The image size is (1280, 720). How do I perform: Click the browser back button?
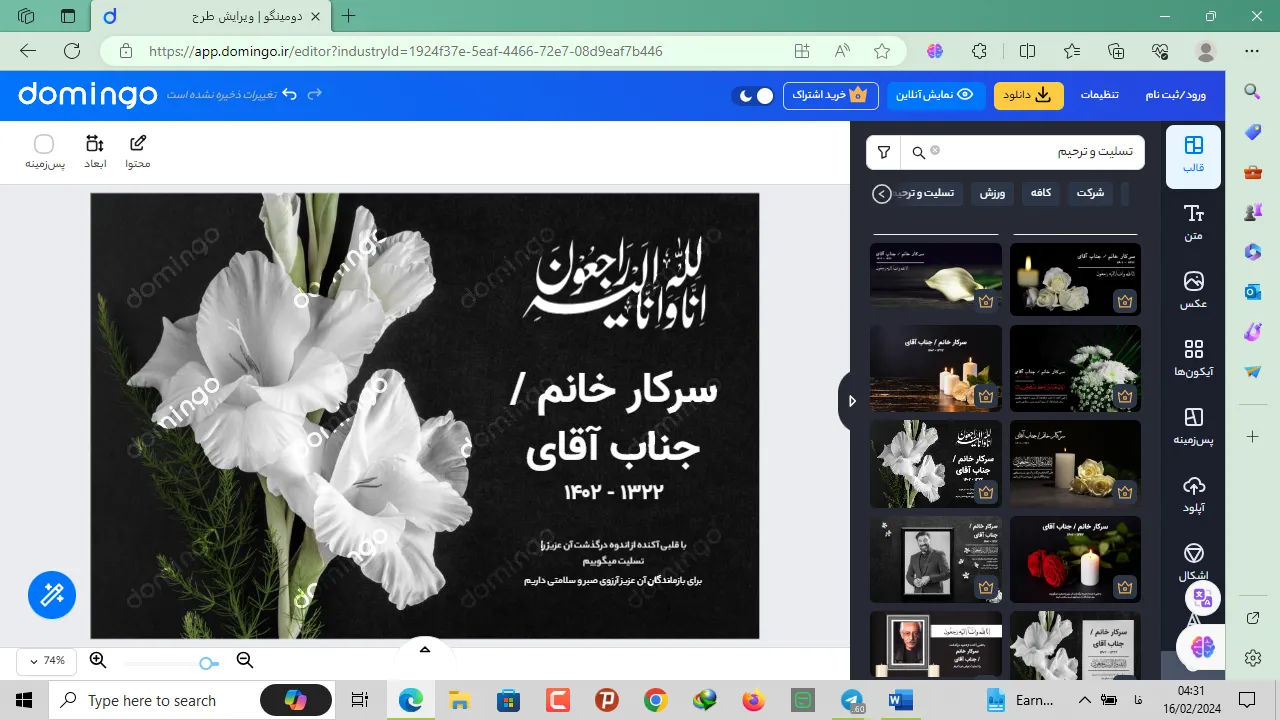28,51
